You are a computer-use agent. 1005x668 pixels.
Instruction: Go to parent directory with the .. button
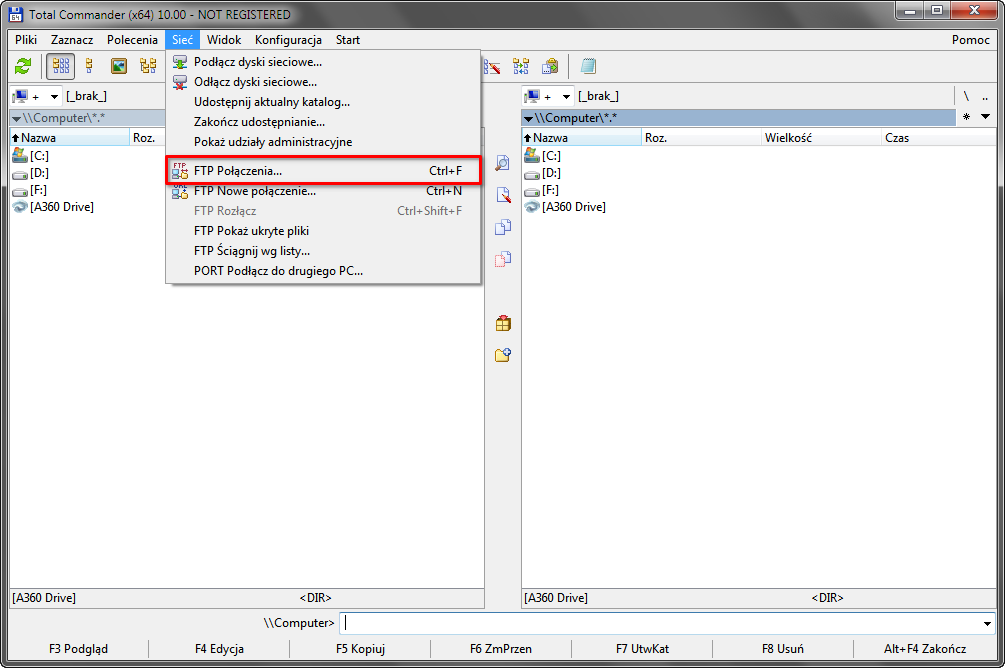click(985, 97)
